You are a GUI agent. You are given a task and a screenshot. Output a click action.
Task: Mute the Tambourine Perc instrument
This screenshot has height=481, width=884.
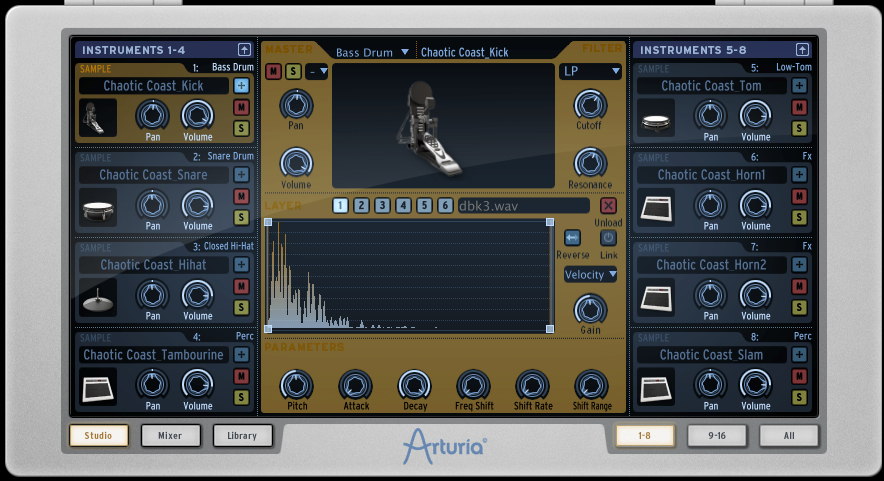click(x=241, y=376)
